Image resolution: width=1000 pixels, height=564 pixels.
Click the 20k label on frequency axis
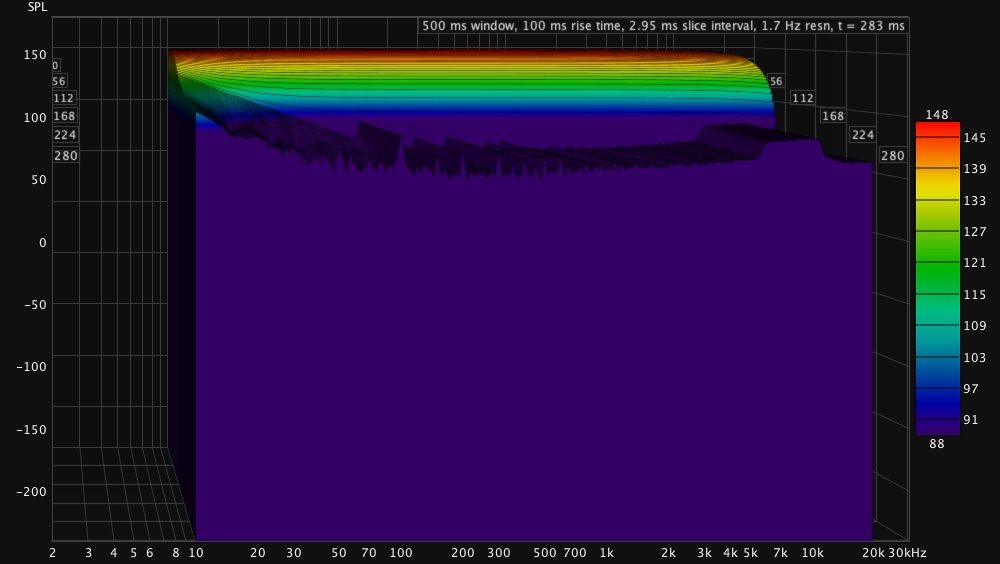point(874,553)
